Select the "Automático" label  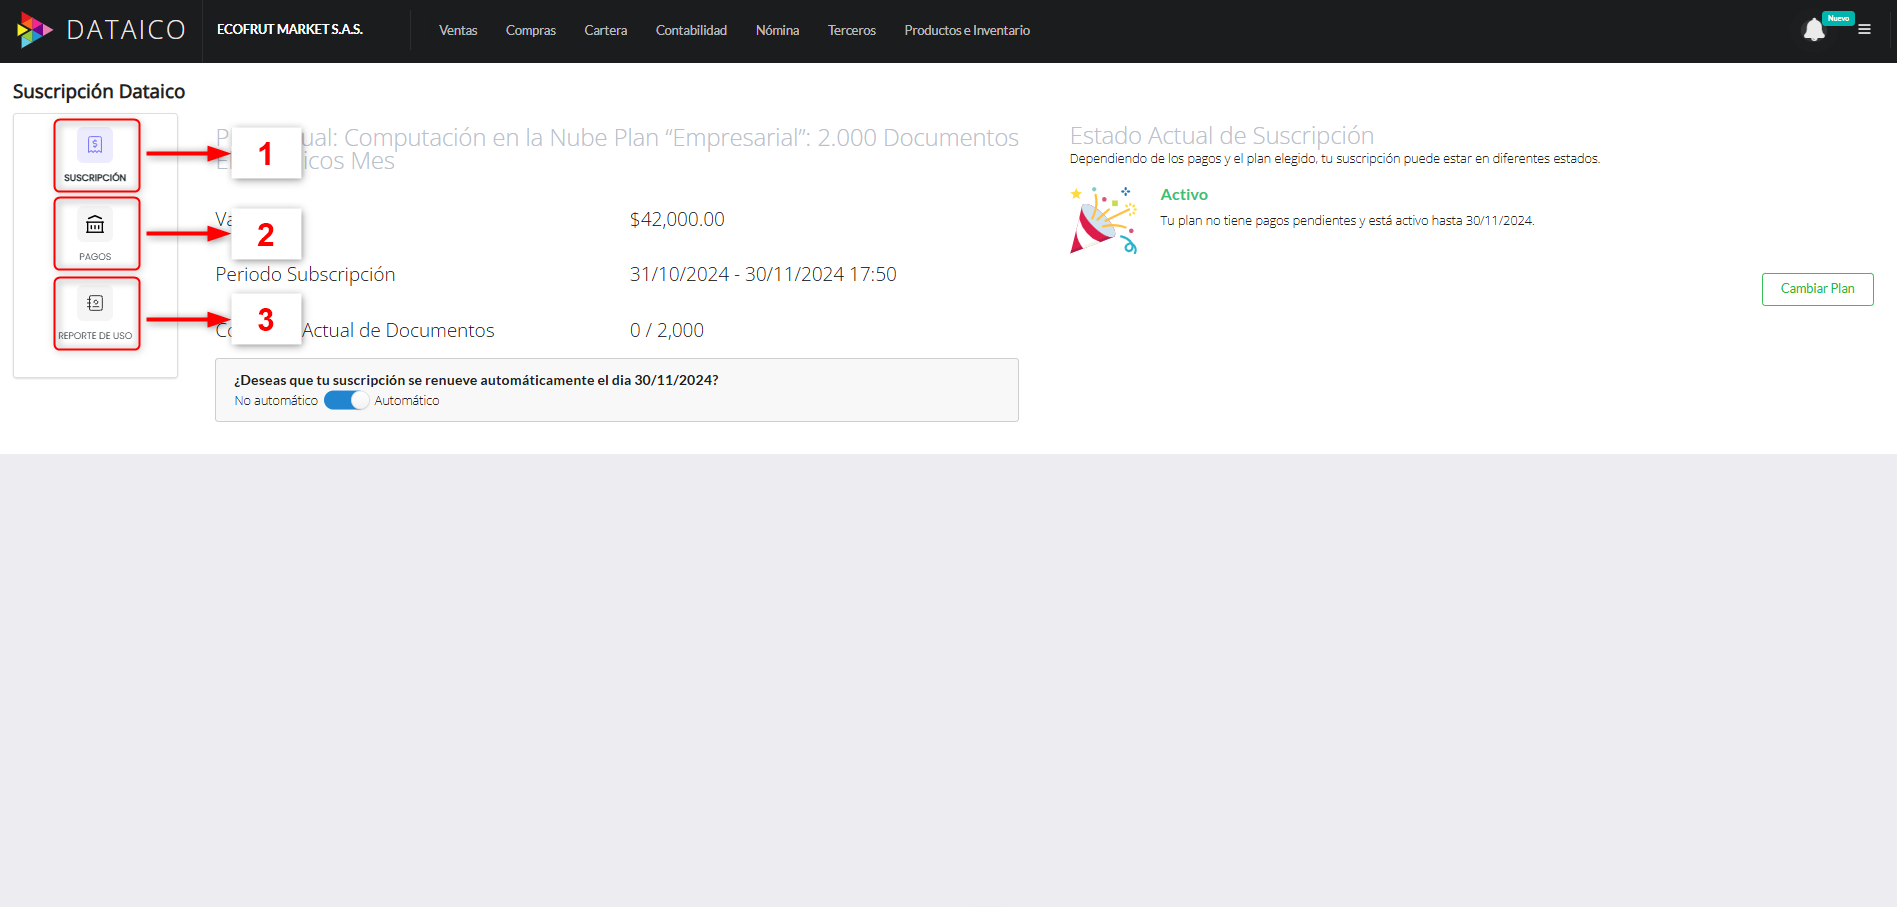click(x=407, y=401)
